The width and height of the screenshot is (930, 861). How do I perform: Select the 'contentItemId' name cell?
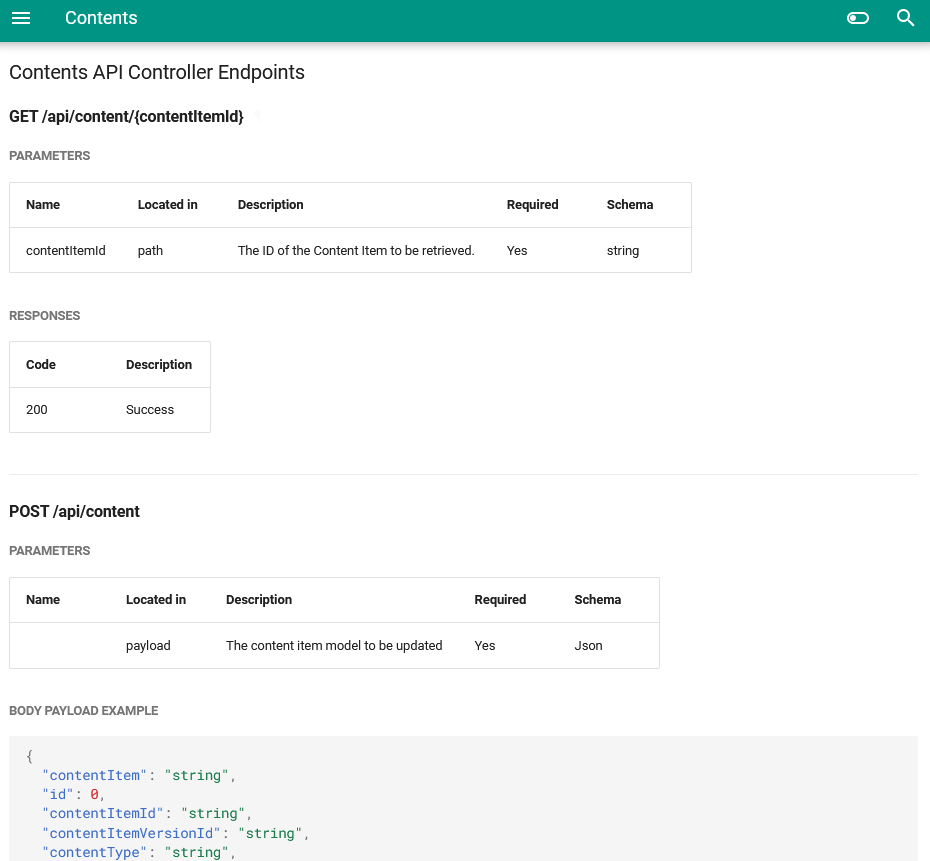tap(66, 250)
